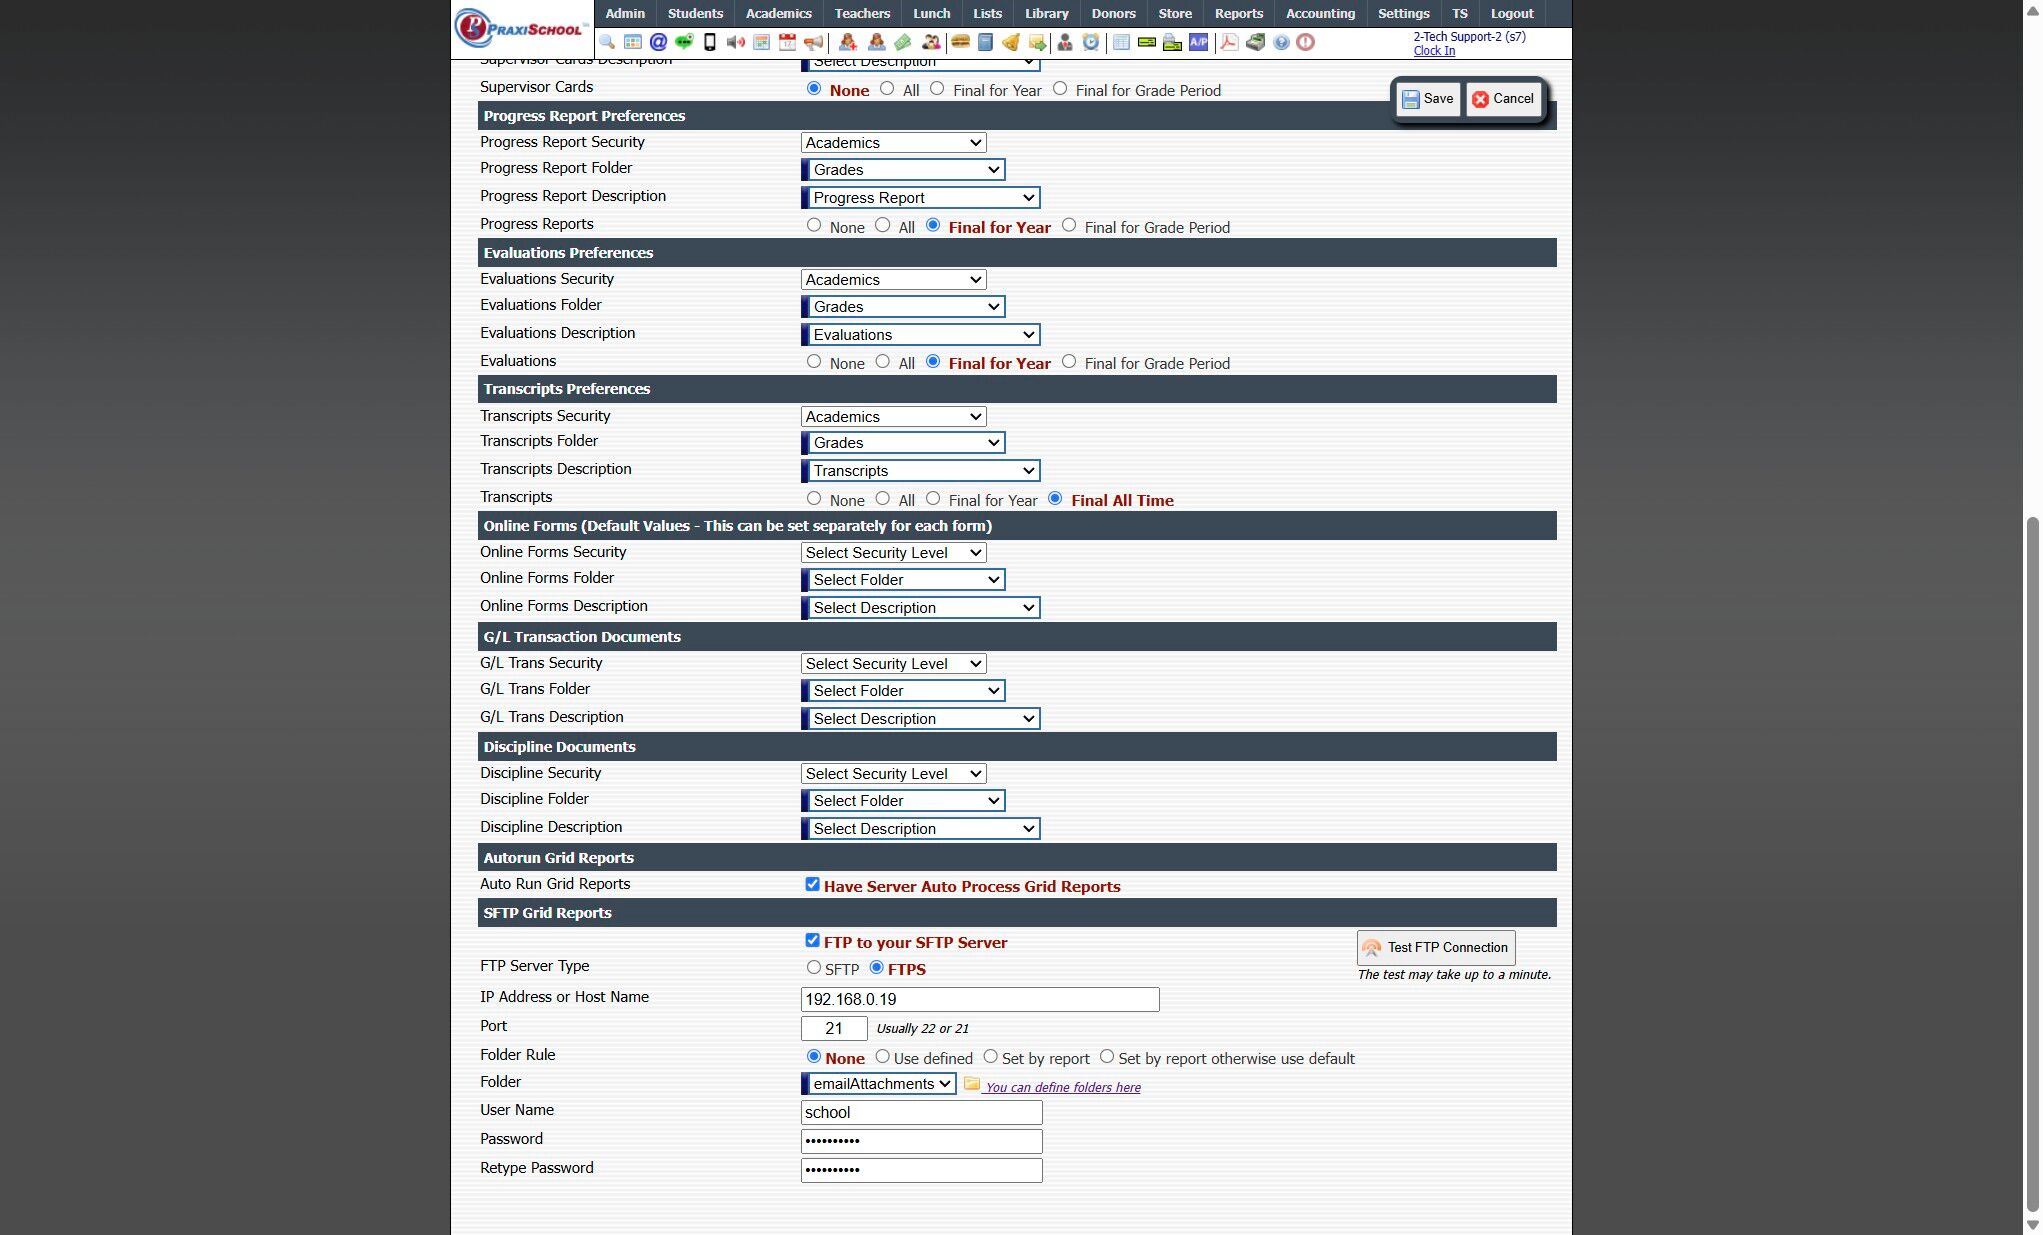Click the IP Address or Host Name field
Viewport: 2043px width, 1235px height.
(979, 999)
